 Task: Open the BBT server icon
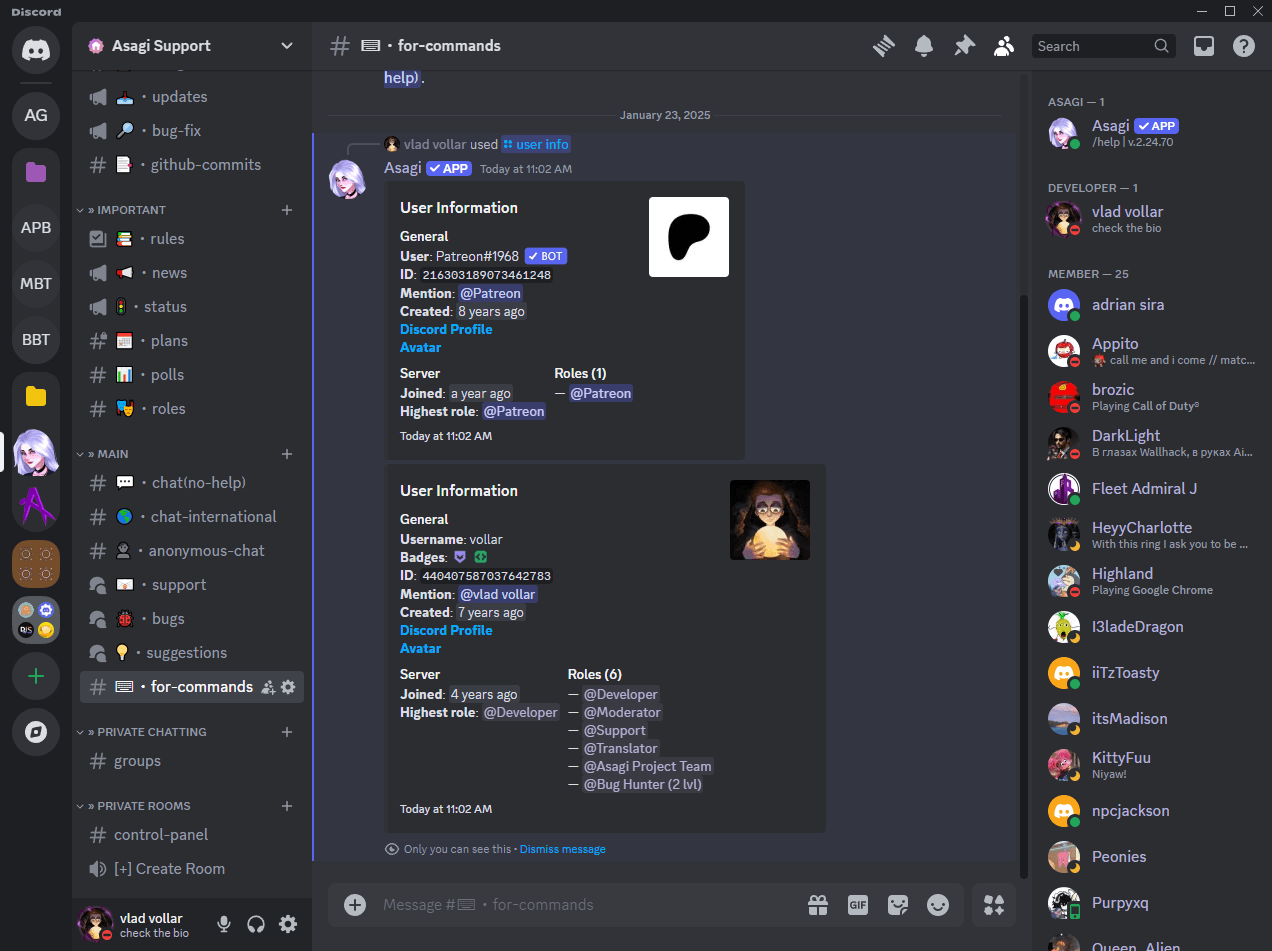(36, 339)
